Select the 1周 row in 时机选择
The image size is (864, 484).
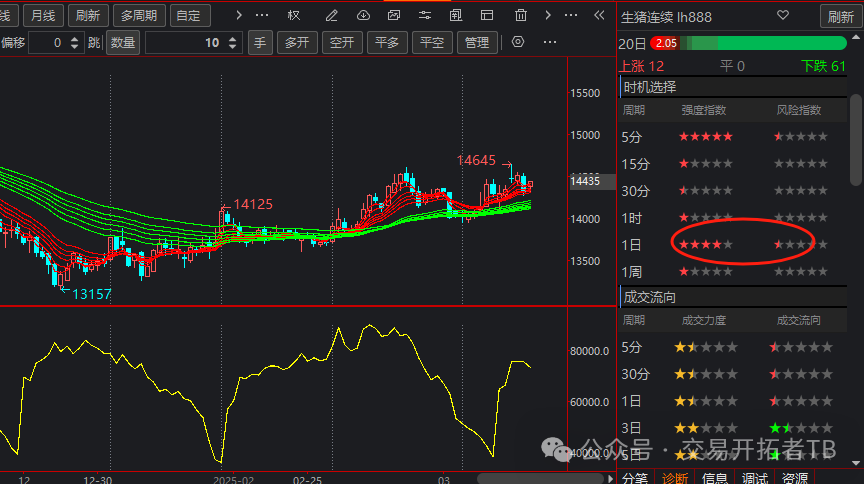(x=732, y=272)
